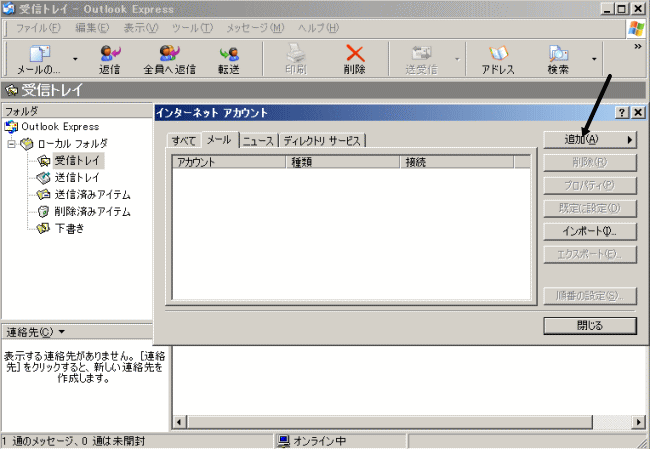Click the 受信トレイ folder icon in tree
This screenshot has width=650, height=449.
point(43,161)
